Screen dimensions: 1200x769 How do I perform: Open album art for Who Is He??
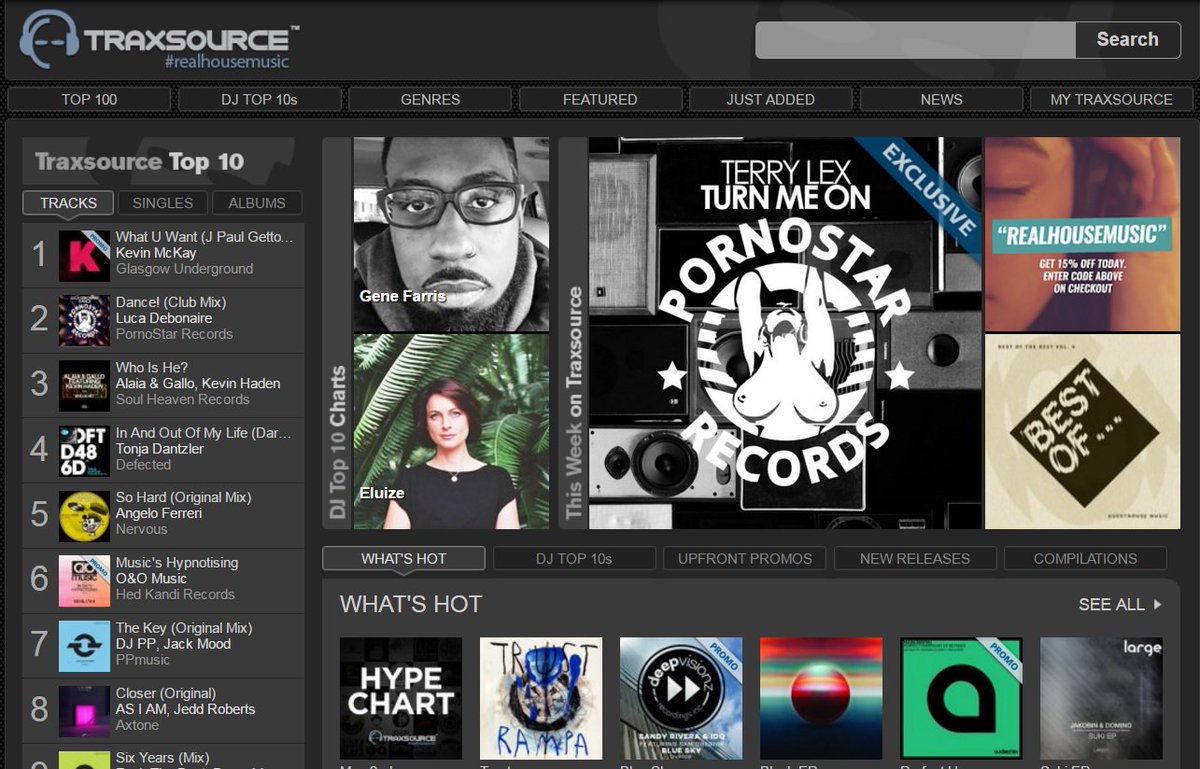(x=84, y=386)
